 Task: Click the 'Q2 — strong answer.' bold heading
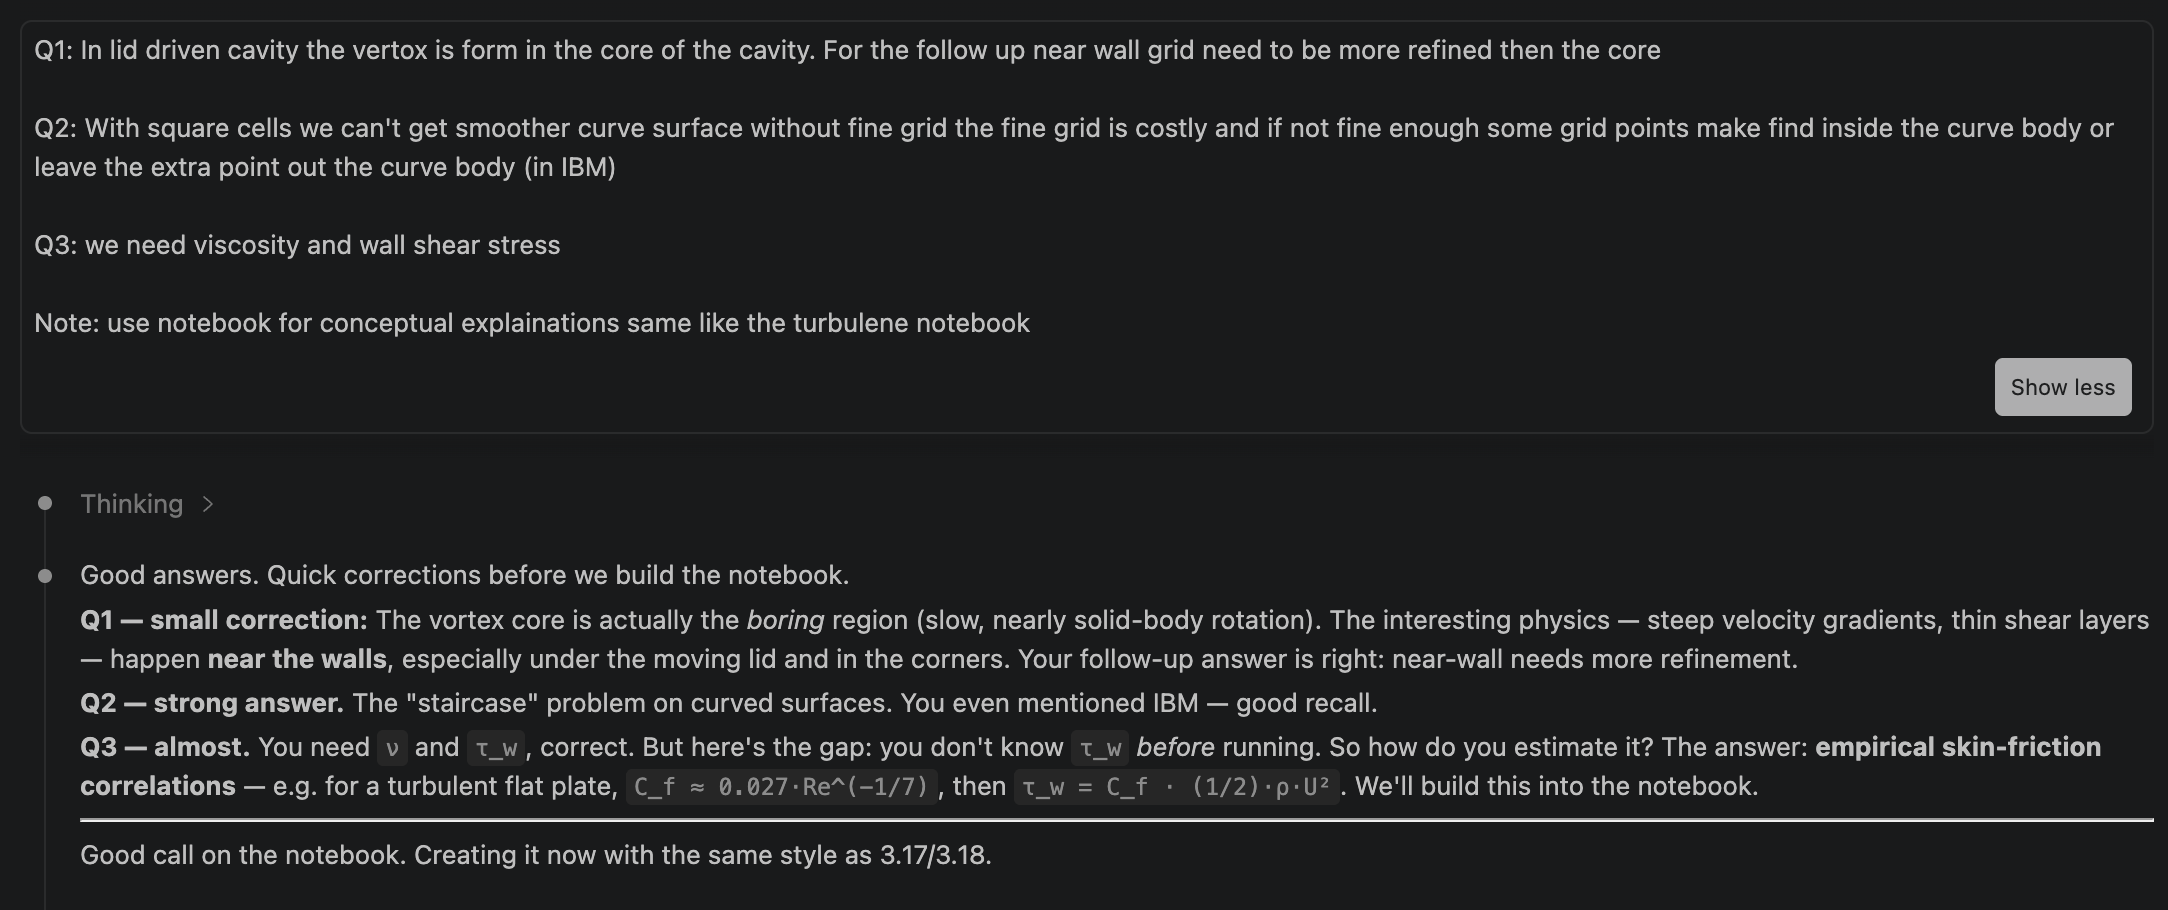coord(212,703)
